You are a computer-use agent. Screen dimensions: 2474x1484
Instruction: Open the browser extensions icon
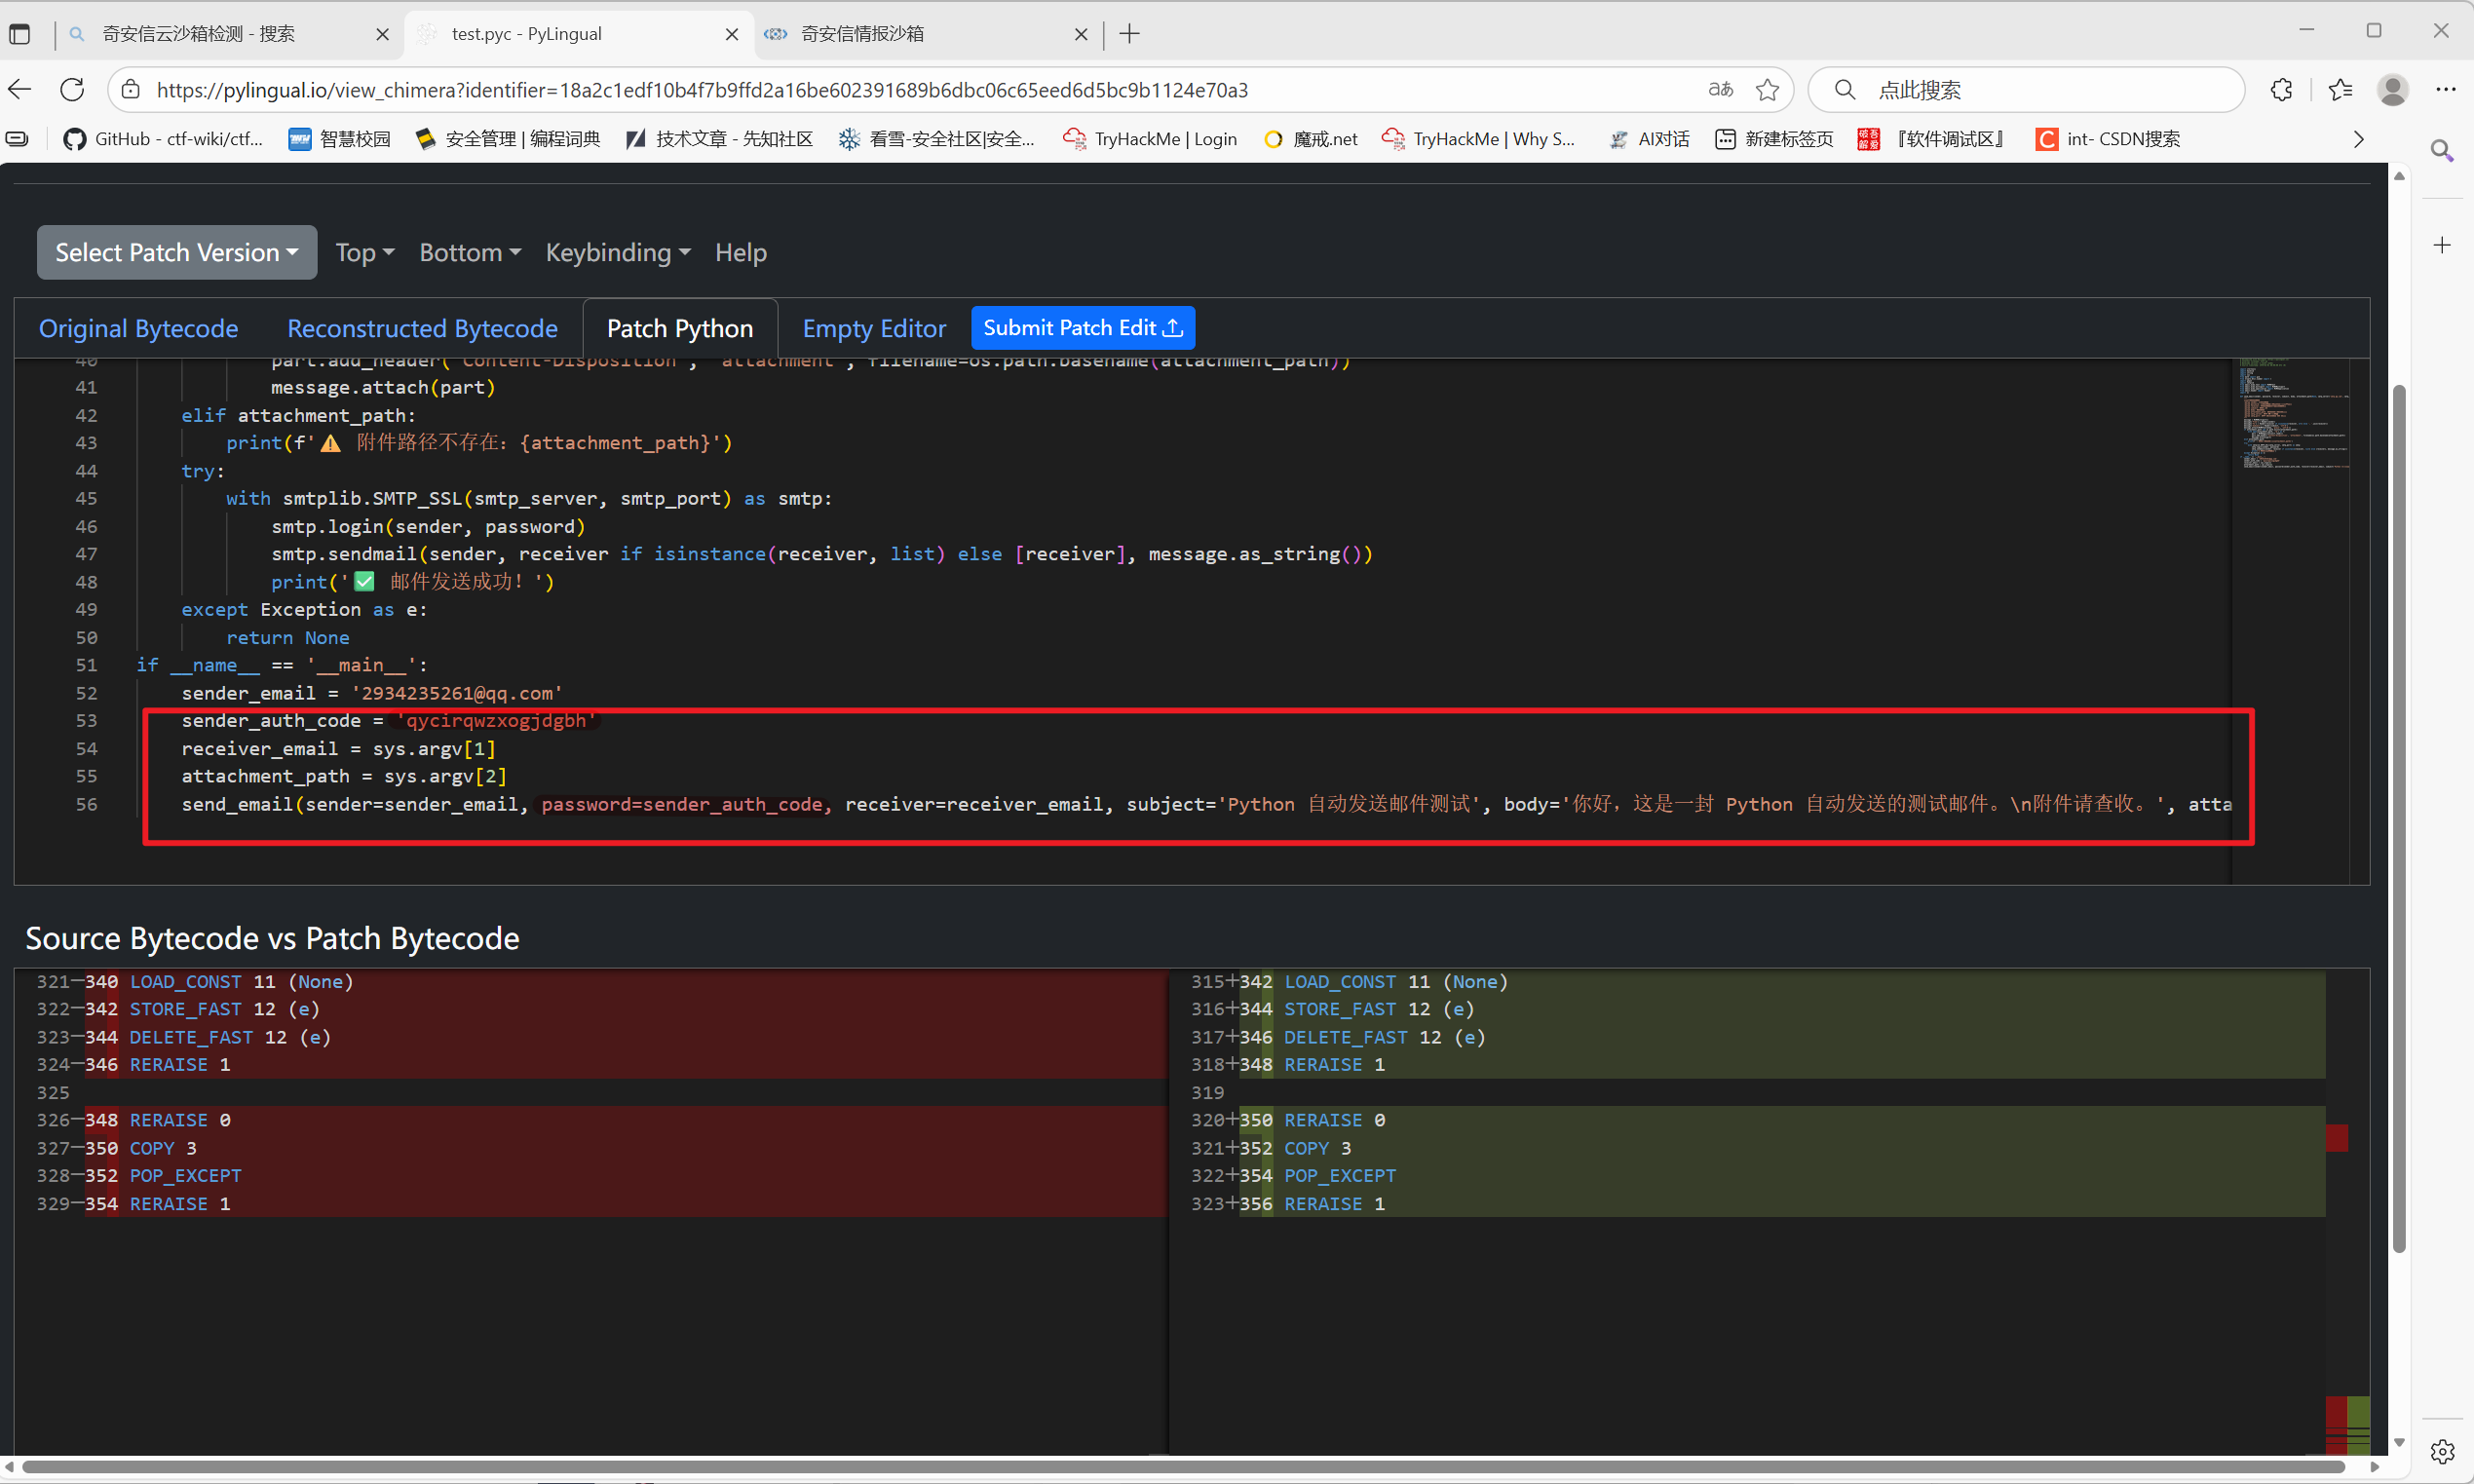pyautogui.click(x=2281, y=90)
